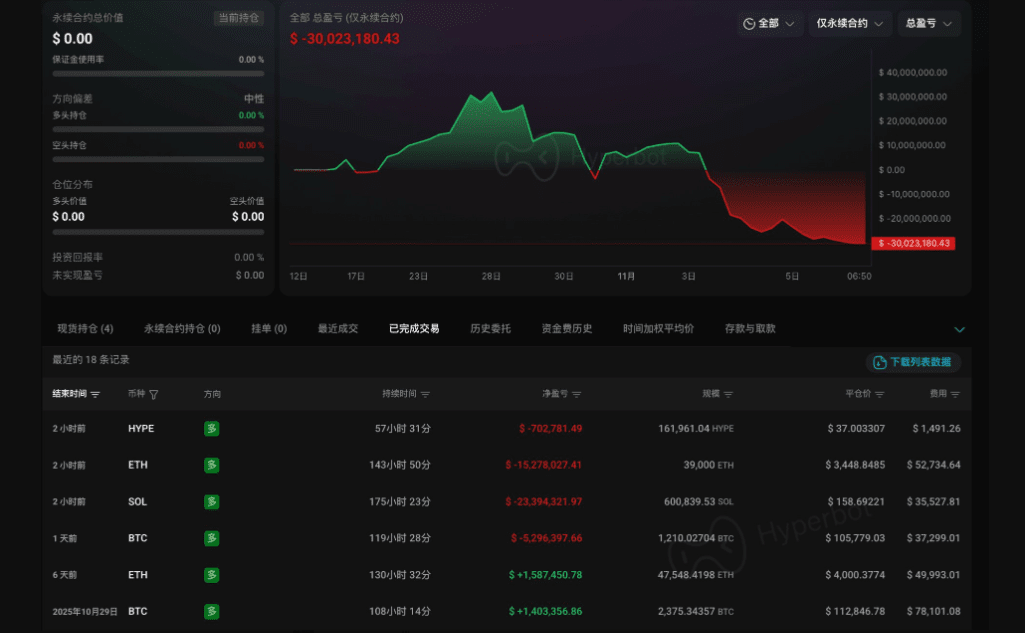Screen dimensions: 1025x633
Task: Click the green 多 badge in HYPE row
Action: [211, 429]
